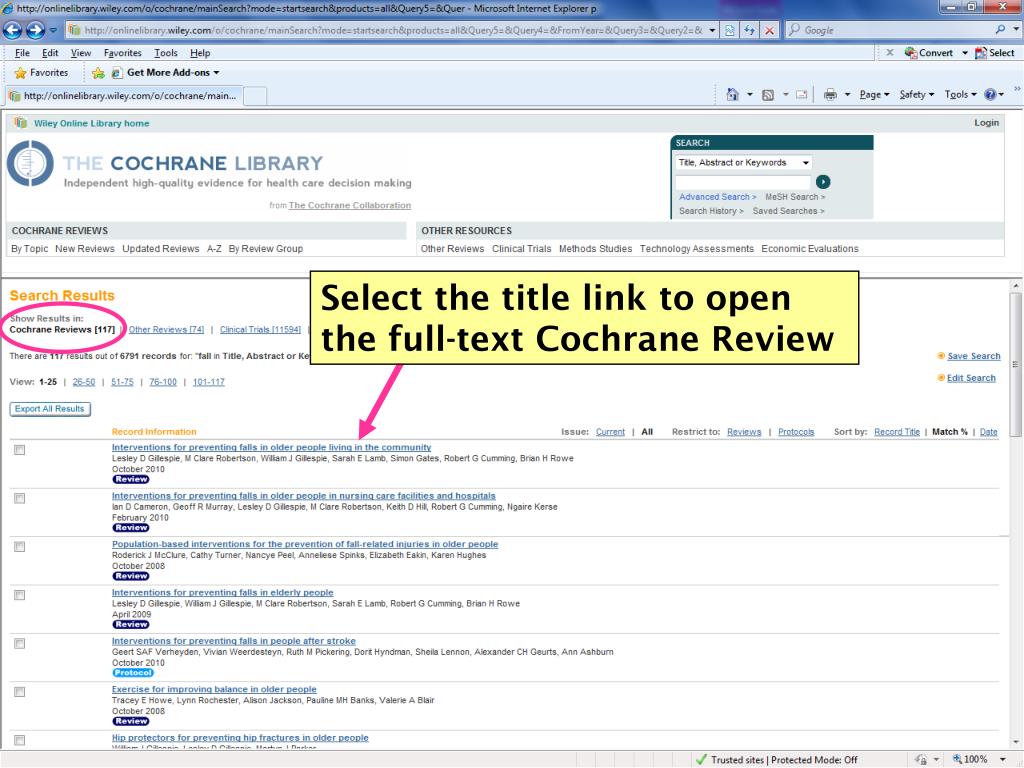Open the Safety menu dropdown
Image resolution: width=1024 pixels, height=768 pixels.
tap(916, 95)
